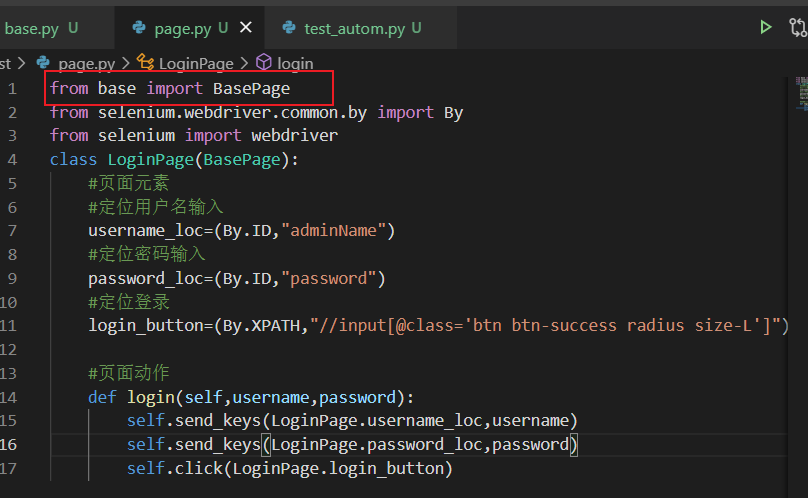Click the minimap at editor right edge

pos(802,93)
